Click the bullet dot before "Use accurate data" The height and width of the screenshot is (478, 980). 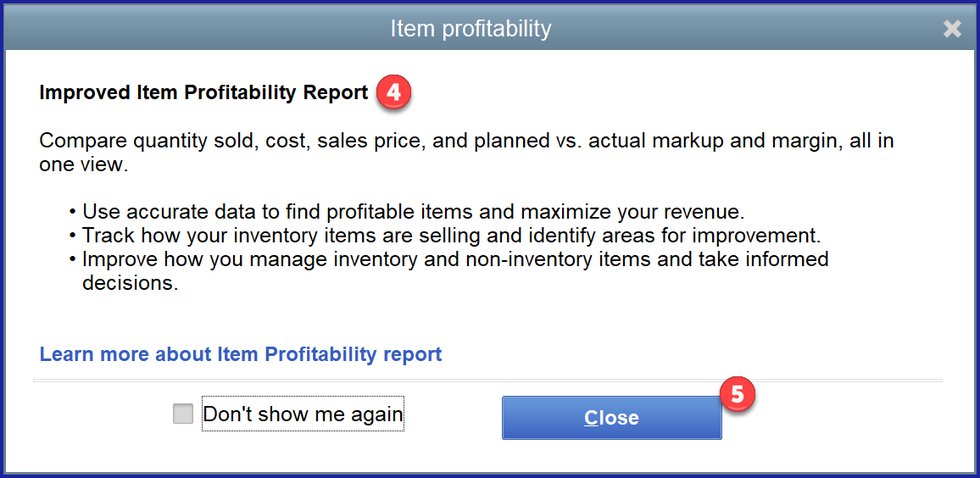[72, 212]
